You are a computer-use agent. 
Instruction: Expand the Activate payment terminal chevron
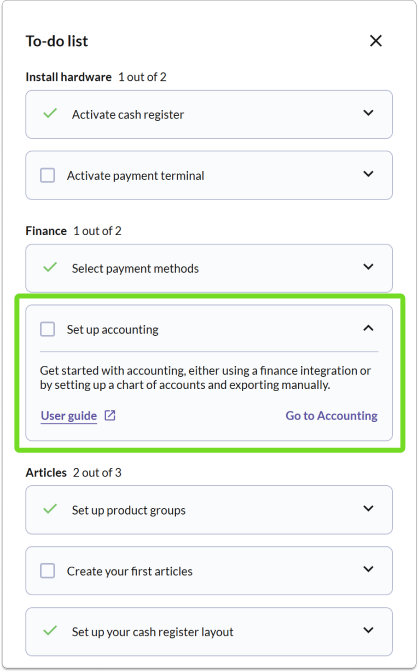[368, 174]
